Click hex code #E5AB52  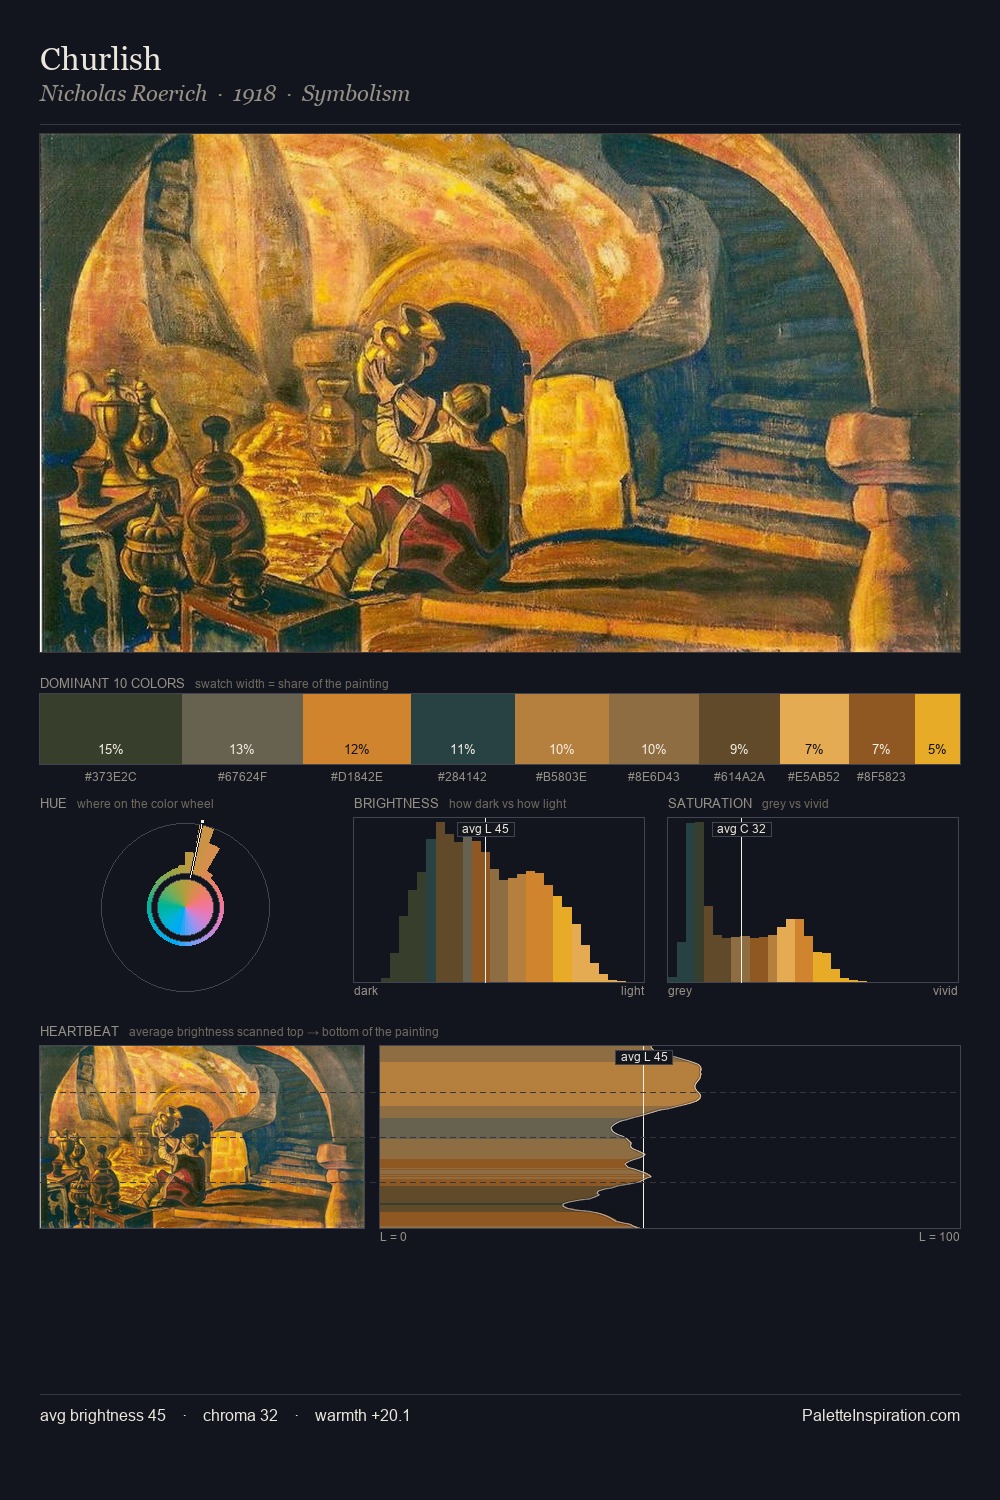[814, 777]
